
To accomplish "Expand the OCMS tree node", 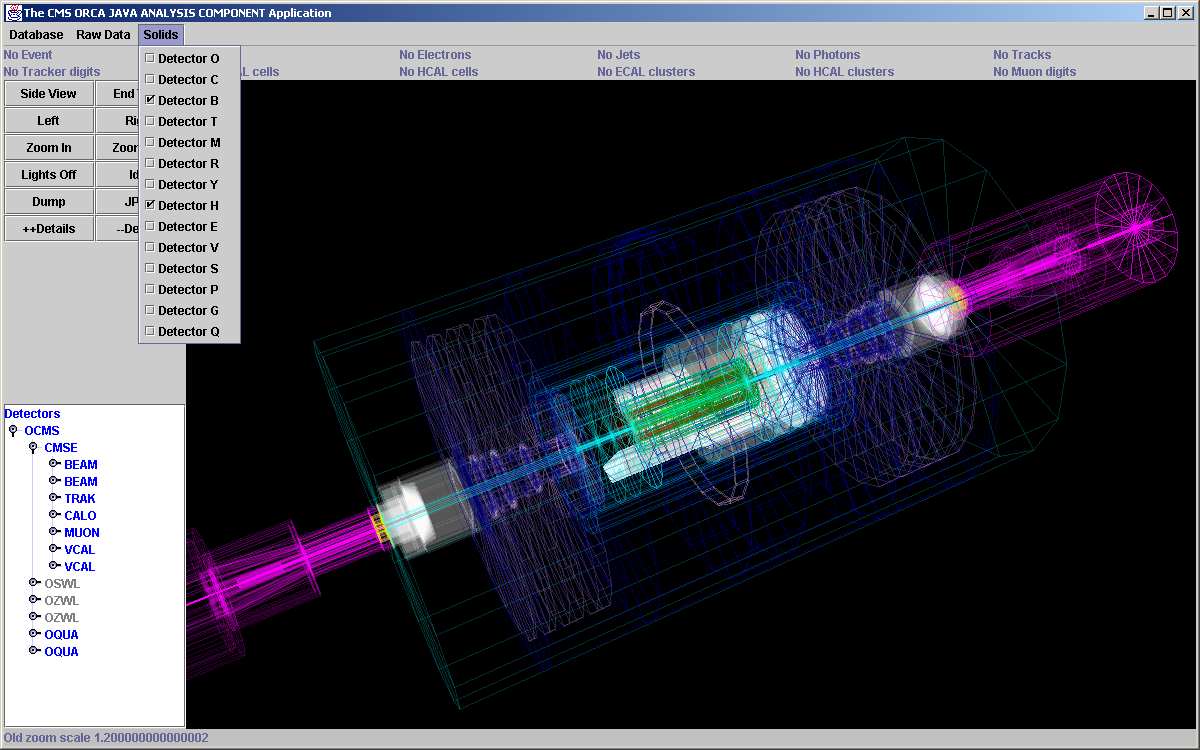I will point(13,431).
